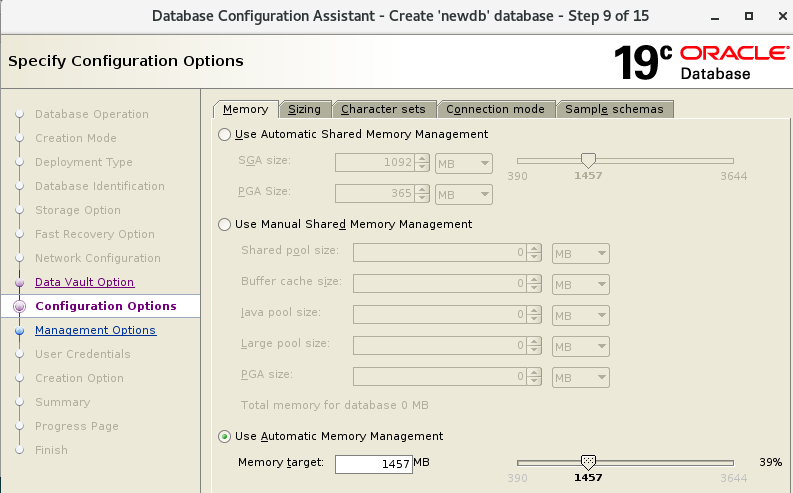Click the manual PGA size input field
The image size is (793, 493).
coord(439,377)
